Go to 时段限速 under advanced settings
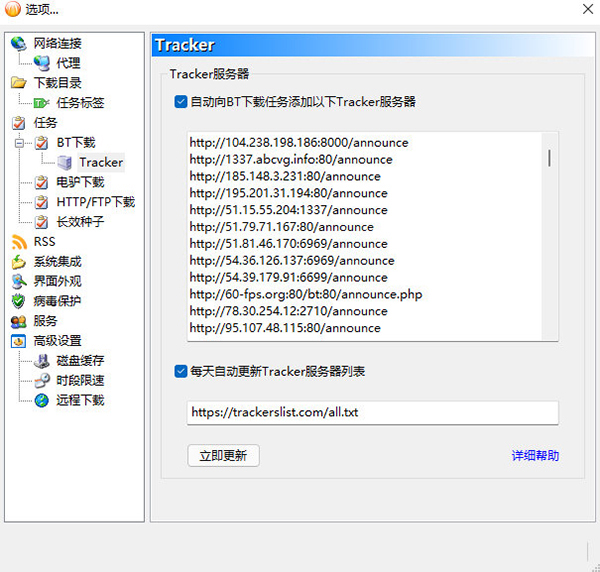 click(80, 380)
